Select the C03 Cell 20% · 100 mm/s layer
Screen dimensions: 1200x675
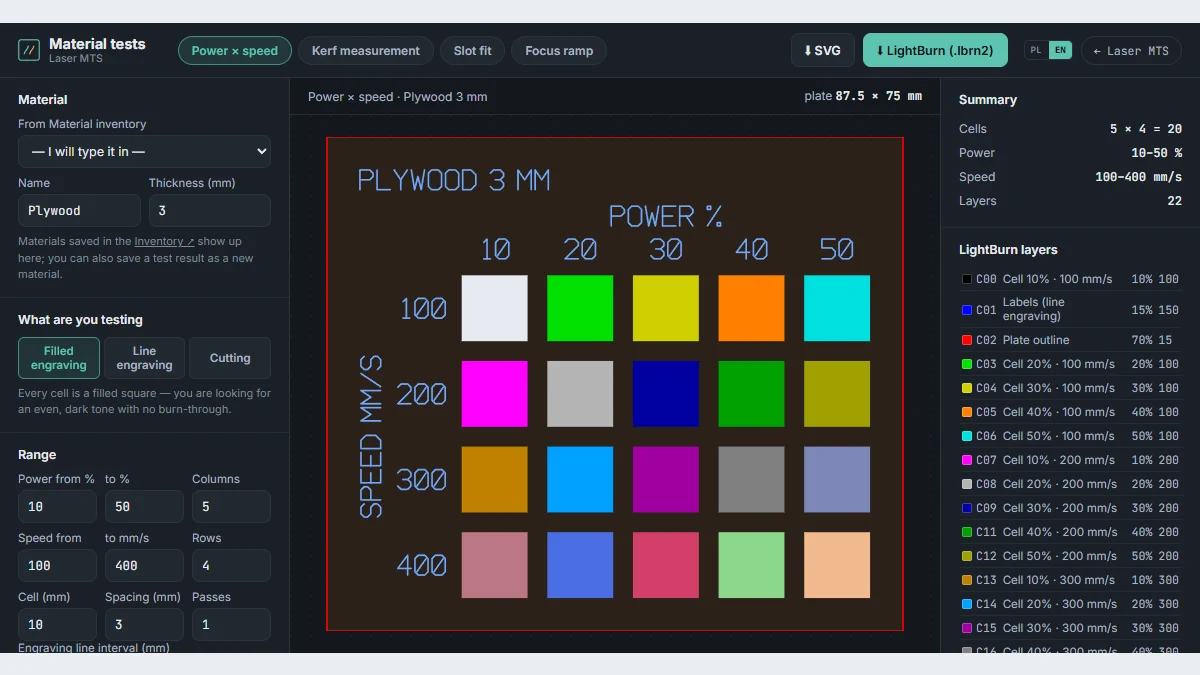1070,364
